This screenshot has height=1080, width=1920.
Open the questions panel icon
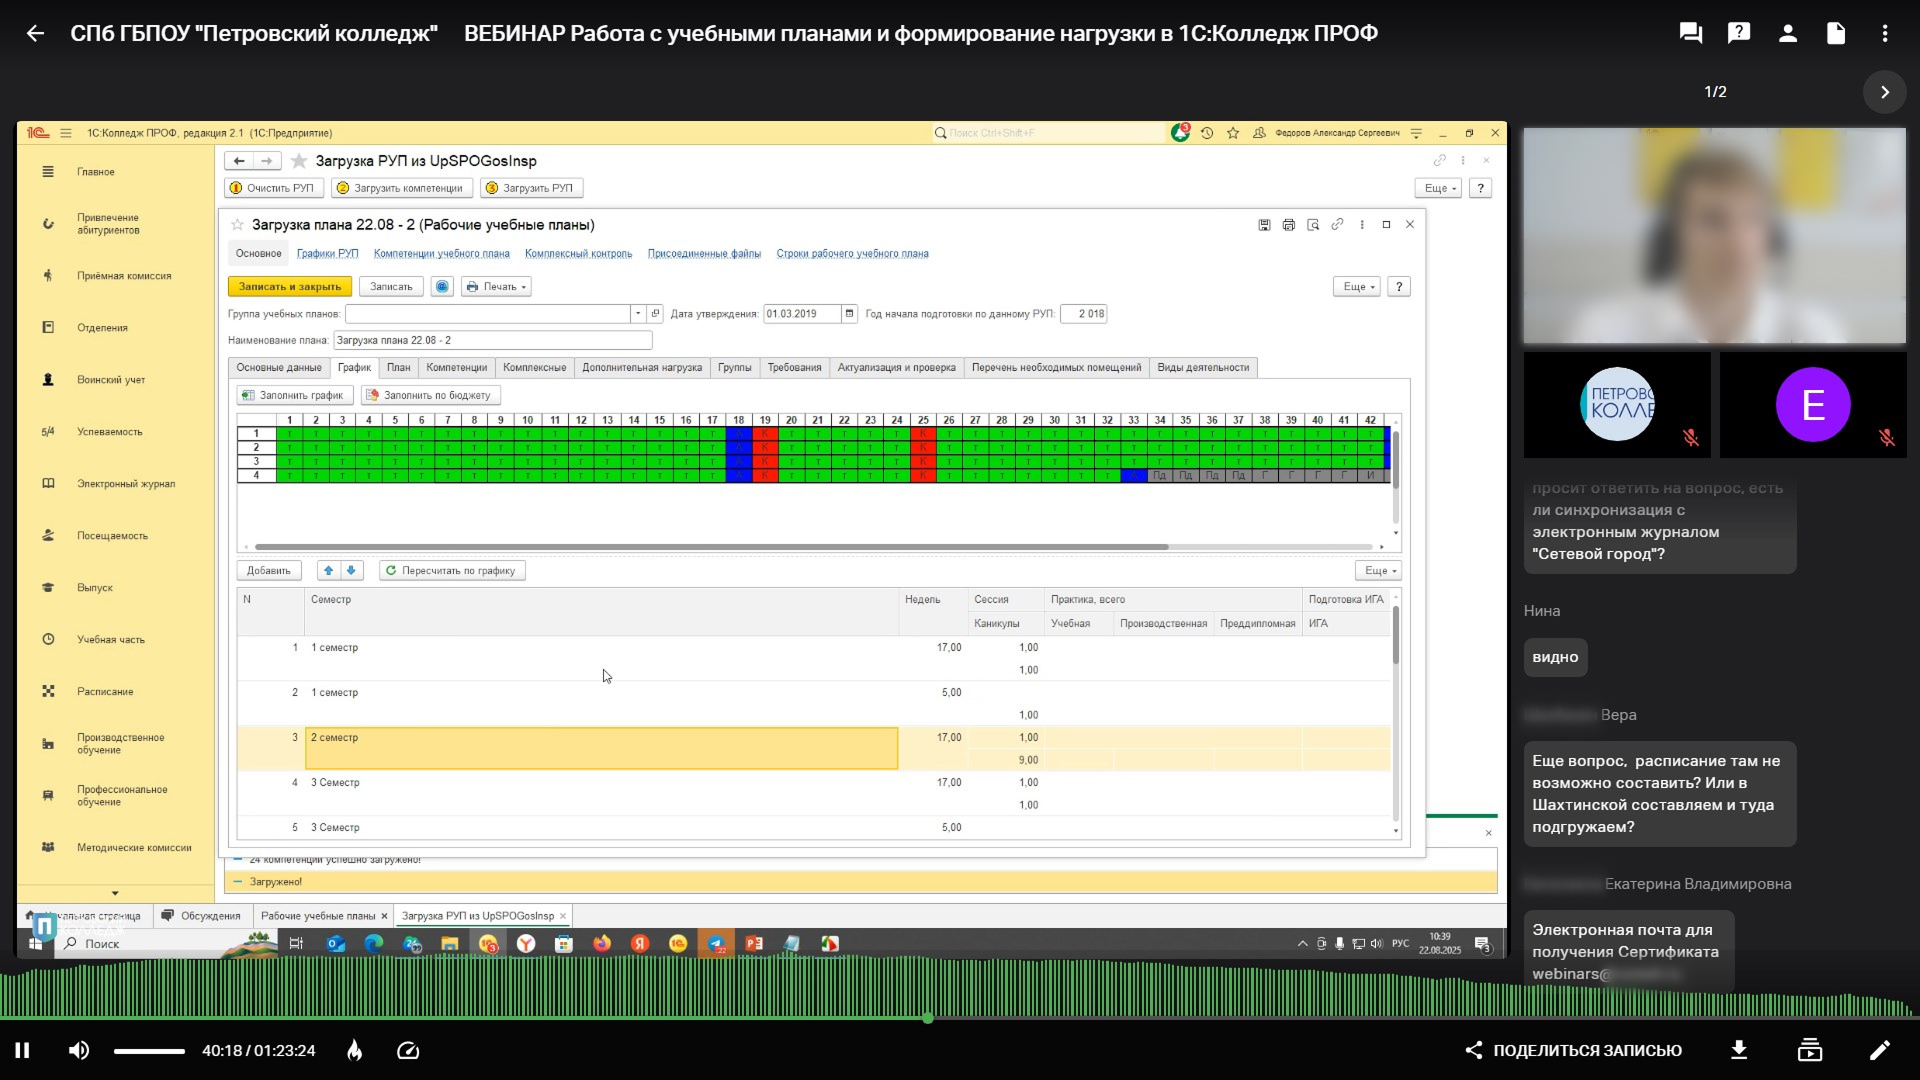pos(1739,33)
